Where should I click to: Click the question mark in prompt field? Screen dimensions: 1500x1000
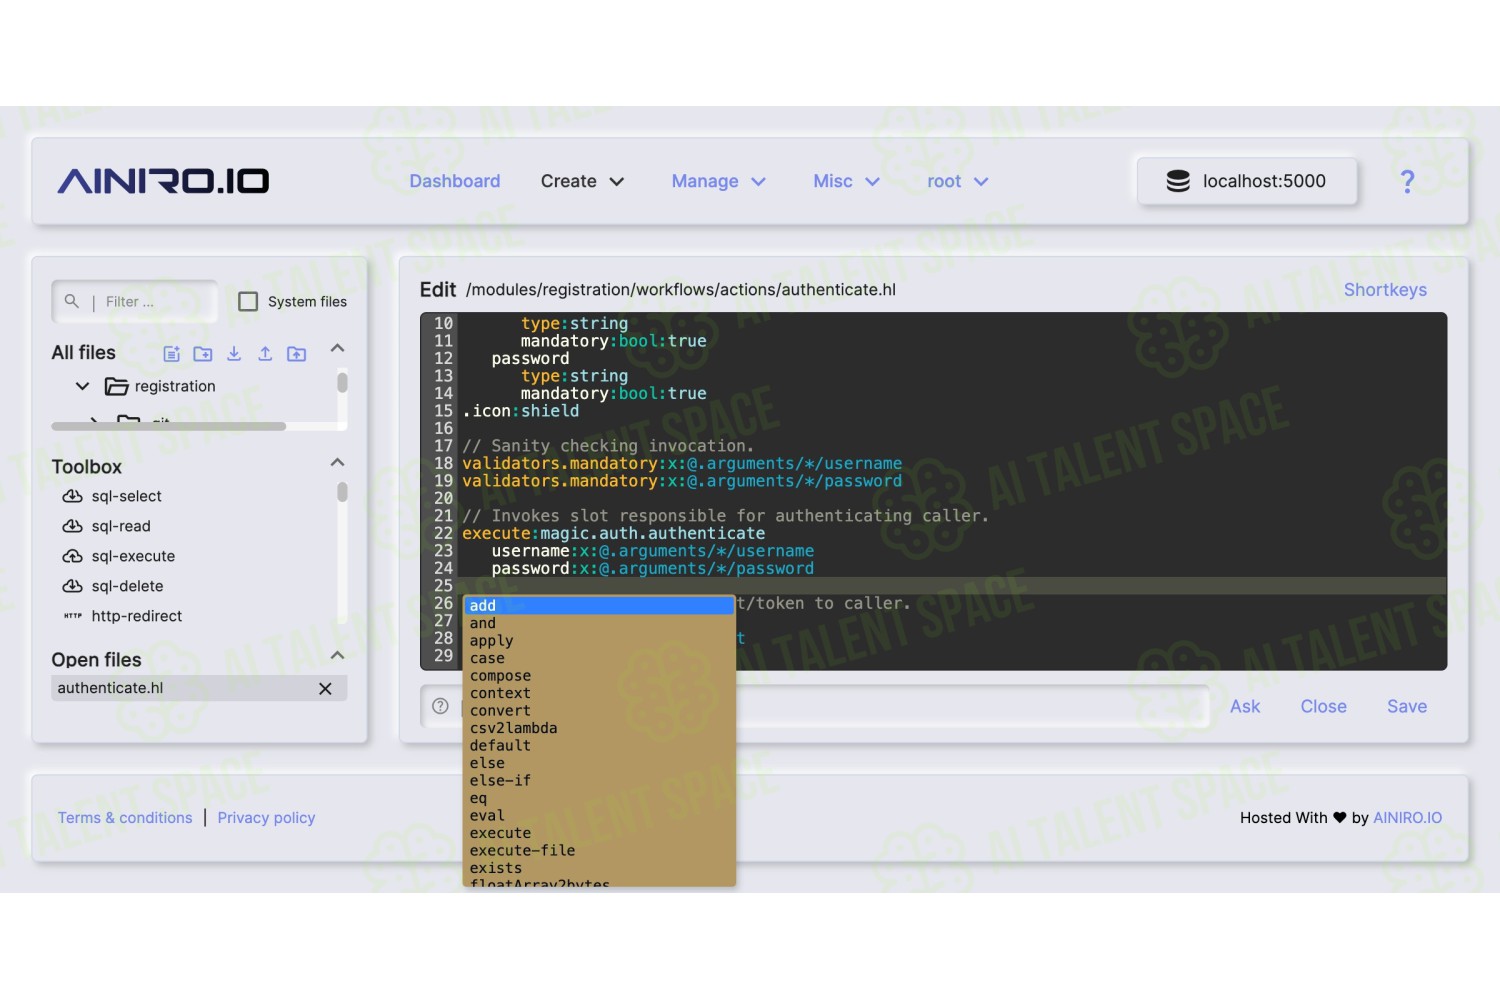click(440, 706)
